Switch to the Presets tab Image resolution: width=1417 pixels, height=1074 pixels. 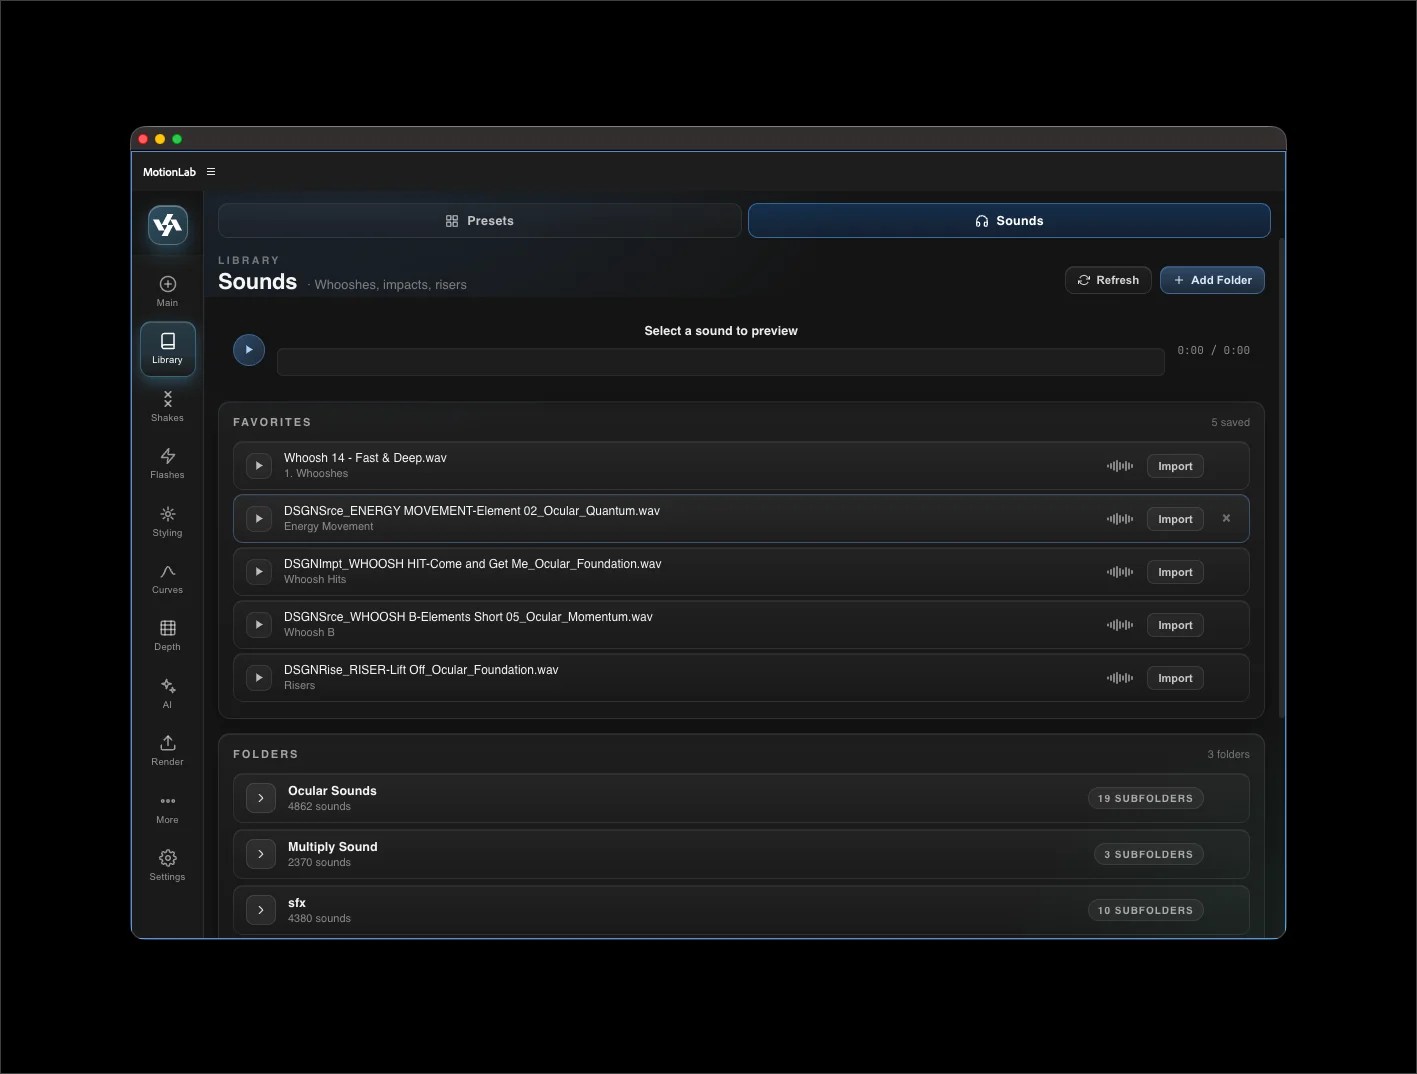(480, 221)
